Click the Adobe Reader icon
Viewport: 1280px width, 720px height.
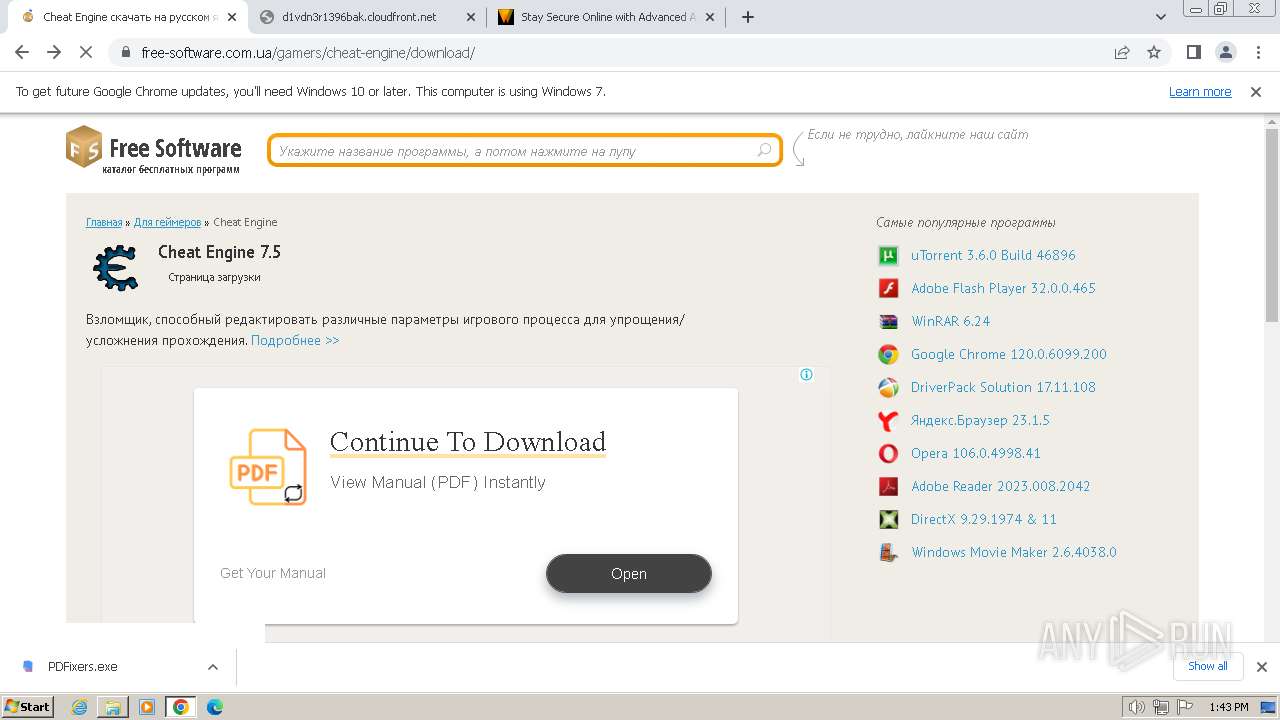point(888,486)
